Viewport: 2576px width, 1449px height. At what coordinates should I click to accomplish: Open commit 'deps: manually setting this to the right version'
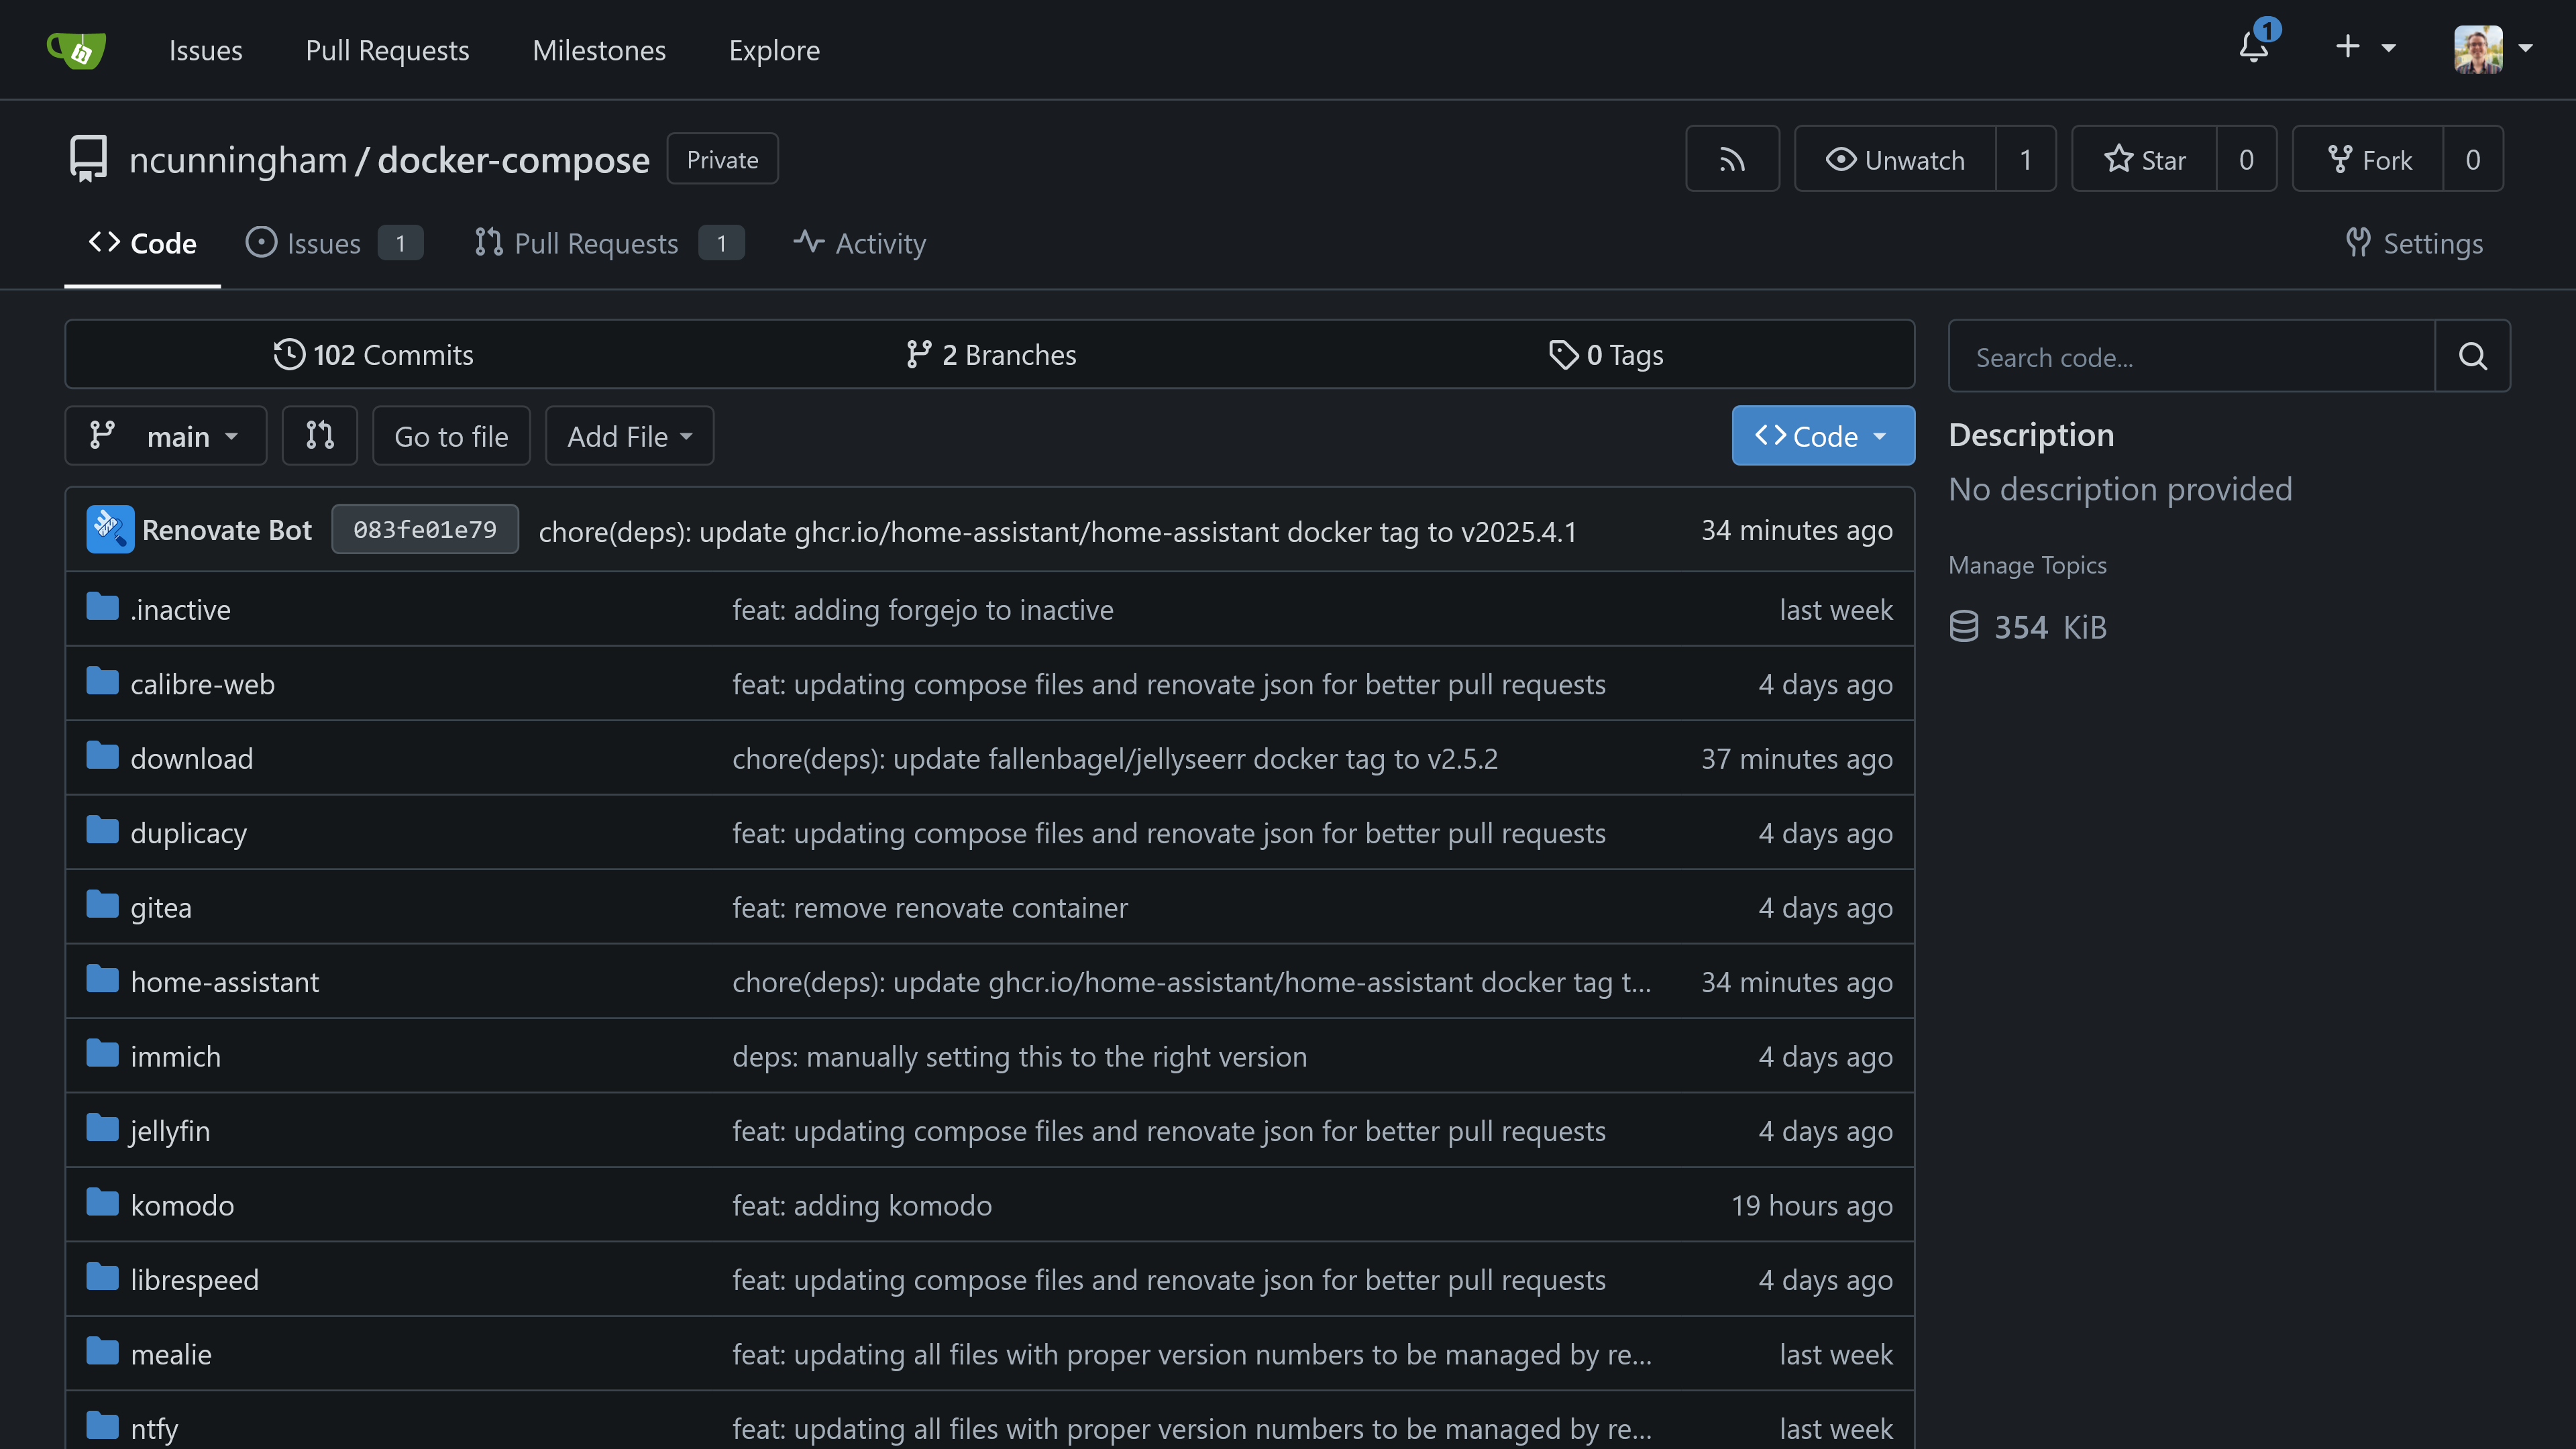(x=1019, y=1056)
